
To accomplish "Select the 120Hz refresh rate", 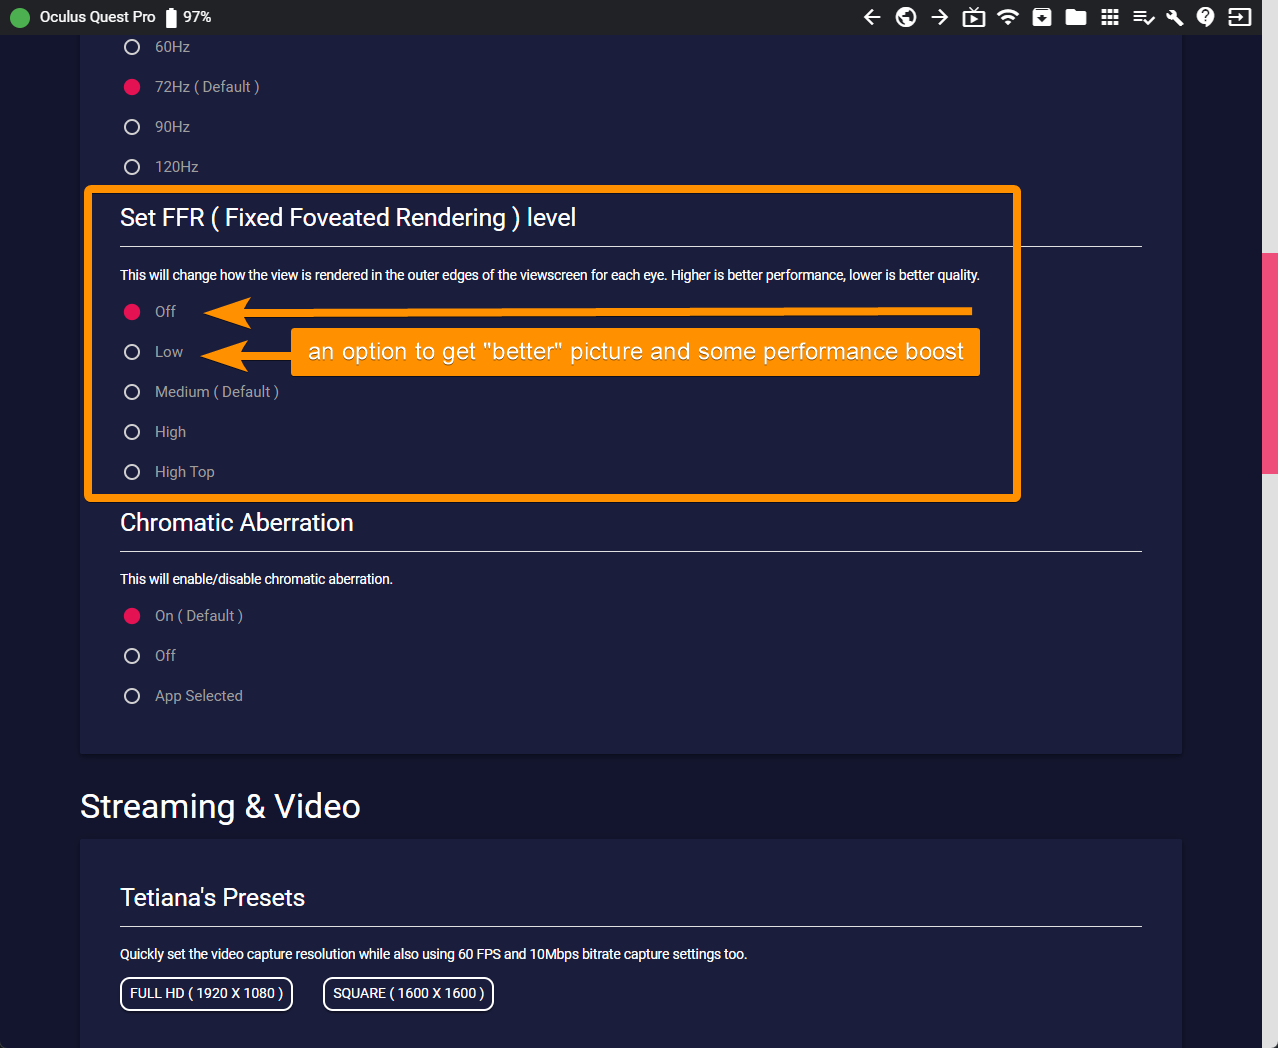I will 132,167.
